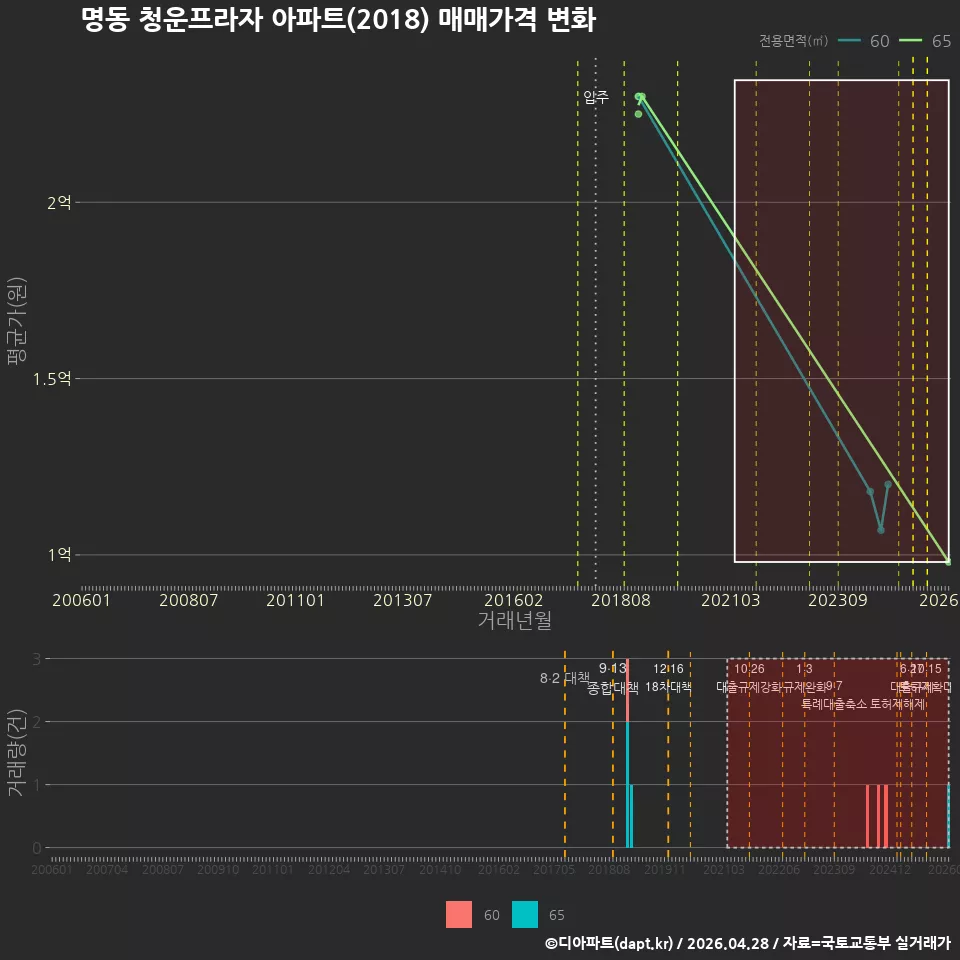
Task: Click 201410 on the volume chart axis
Action: pyautogui.click(x=440, y=869)
